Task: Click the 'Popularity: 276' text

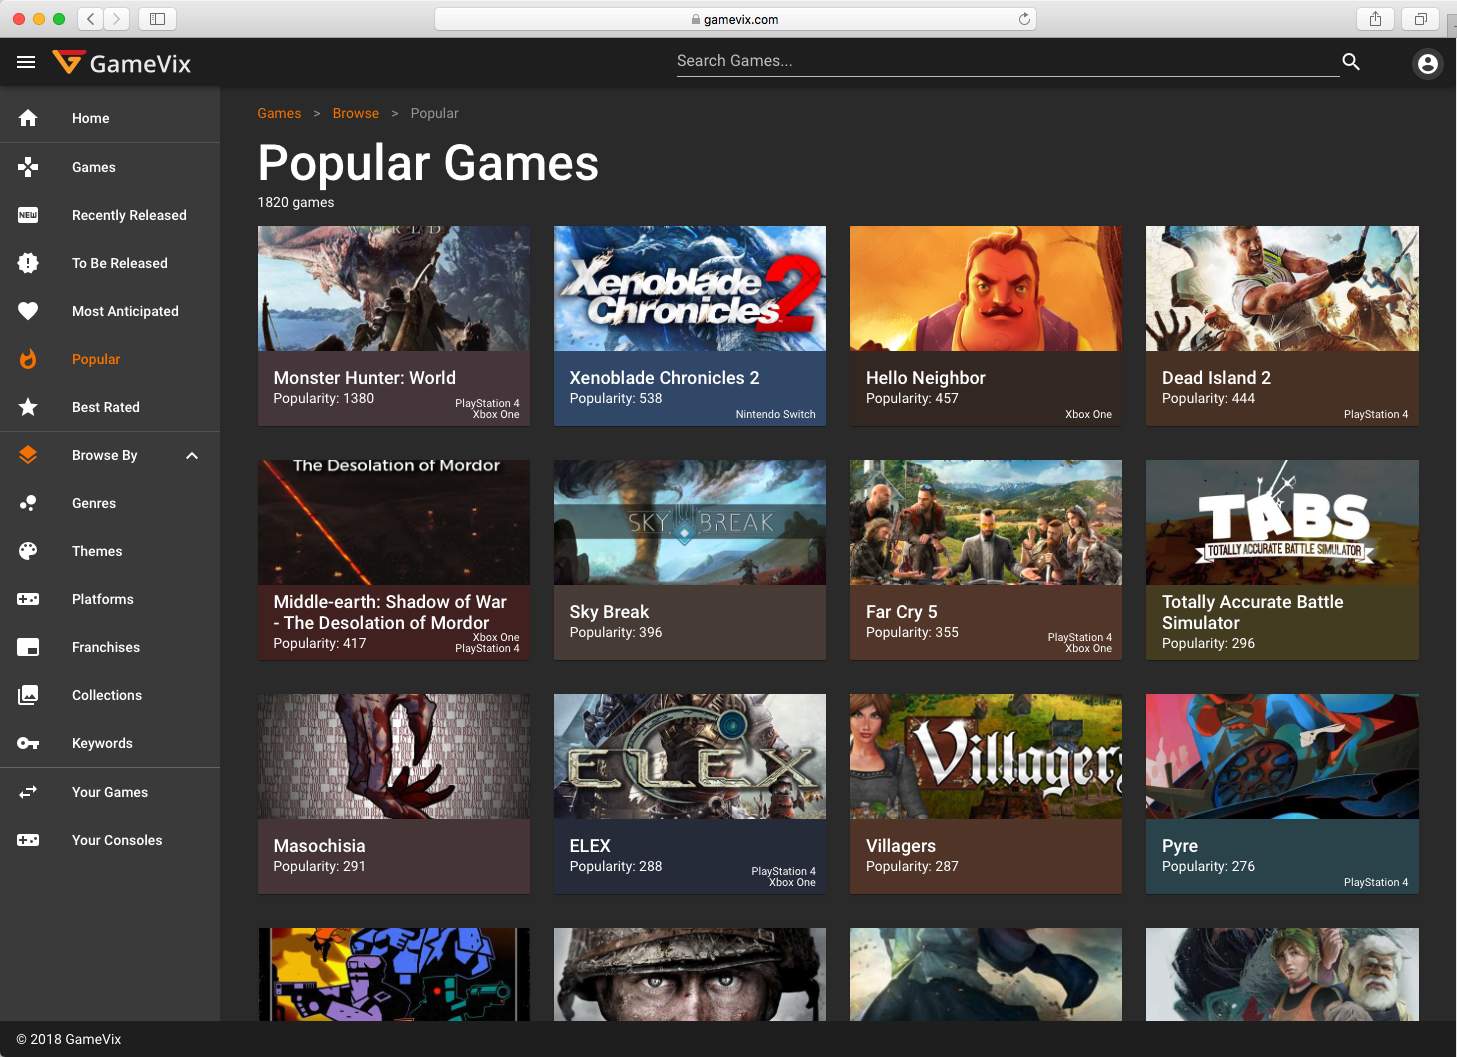Action: pos(1208,866)
